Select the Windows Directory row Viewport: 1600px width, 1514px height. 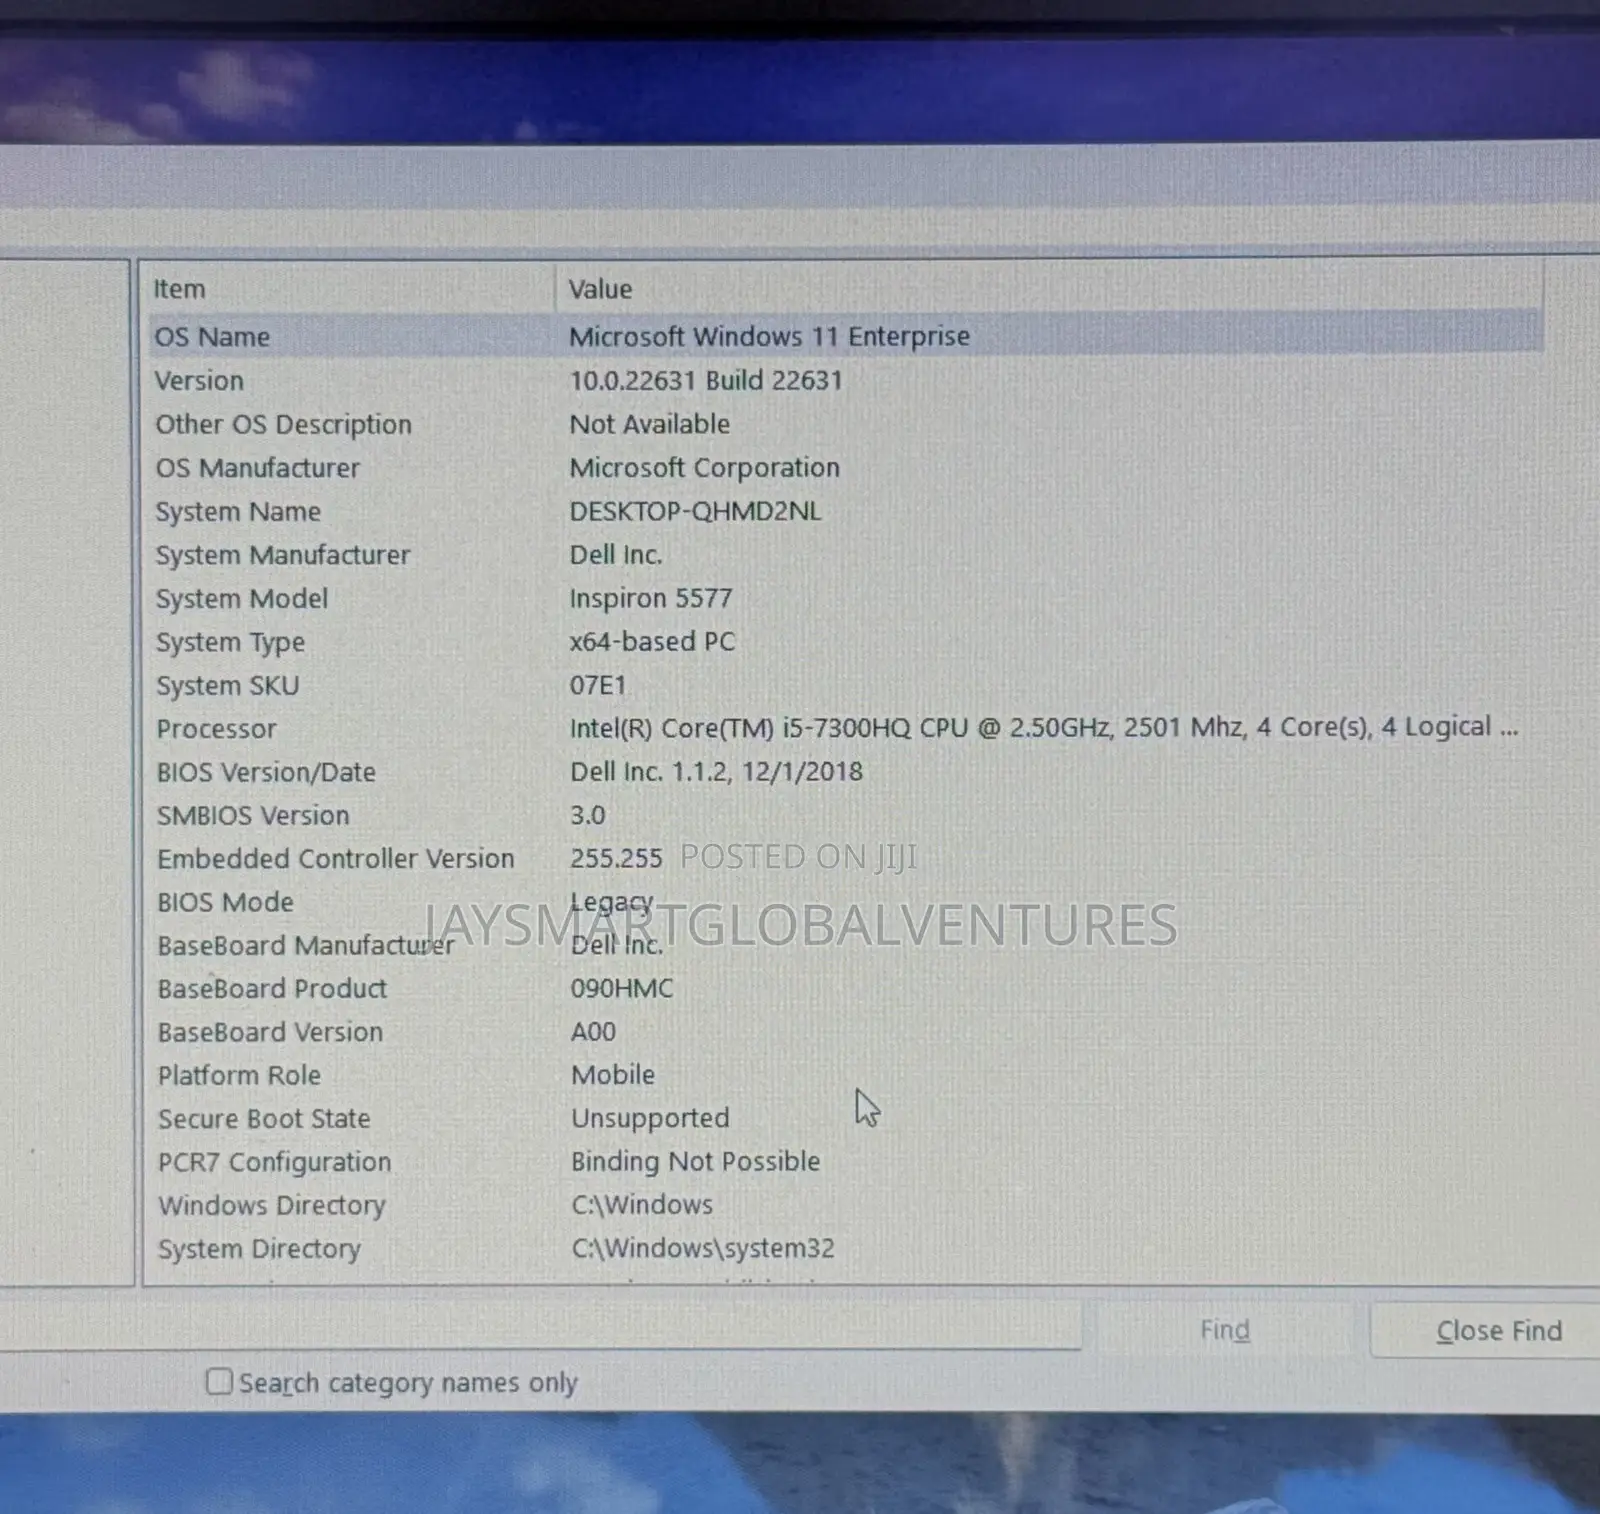coord(846,1205)
